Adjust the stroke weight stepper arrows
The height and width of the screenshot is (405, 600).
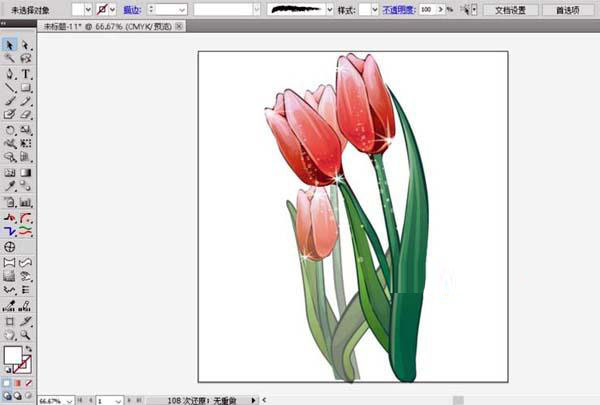(151, 10)
